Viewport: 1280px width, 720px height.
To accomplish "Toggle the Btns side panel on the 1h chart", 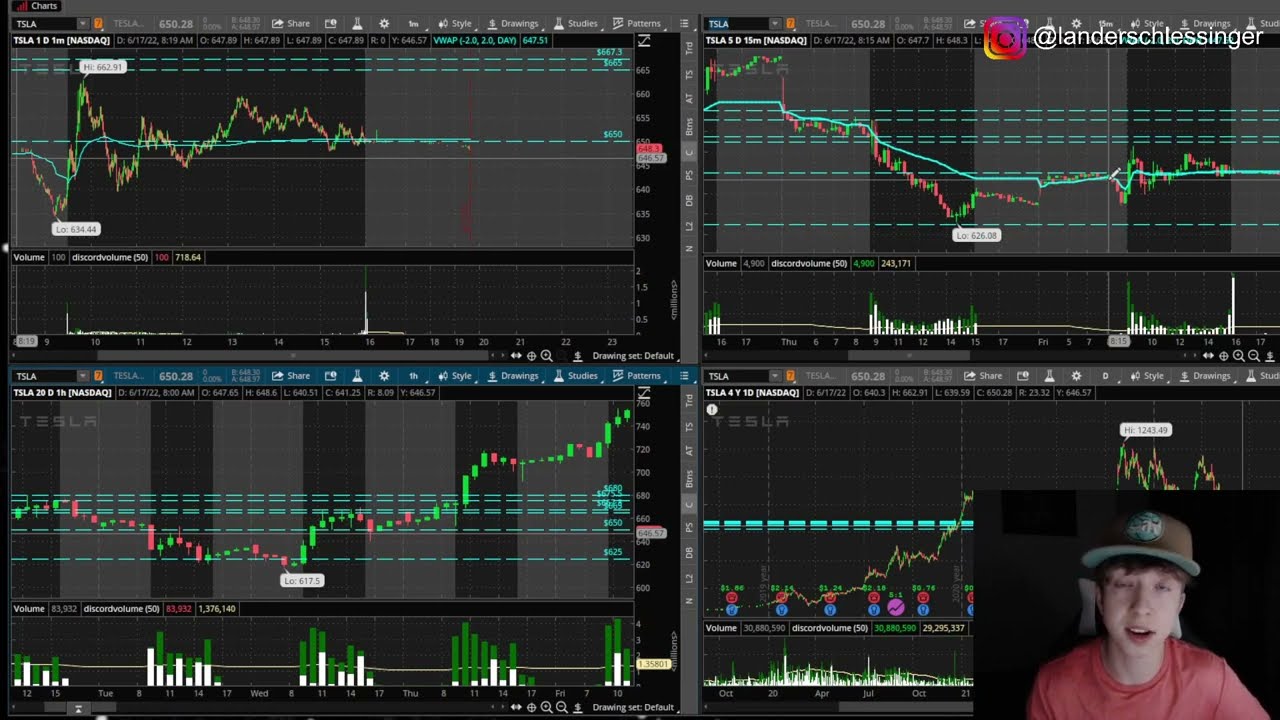I will coord(689,478).
